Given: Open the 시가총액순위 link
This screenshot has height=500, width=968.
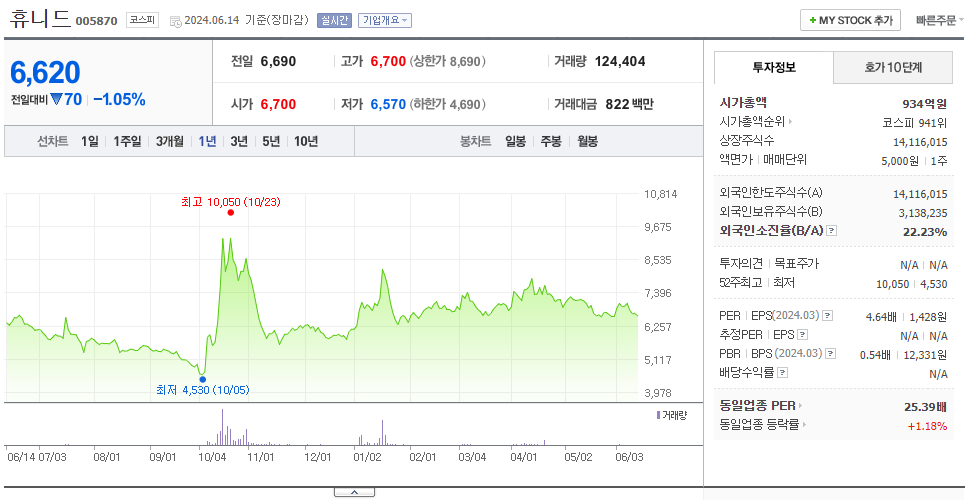Looking at the screenshot, I should coord(752,122).
